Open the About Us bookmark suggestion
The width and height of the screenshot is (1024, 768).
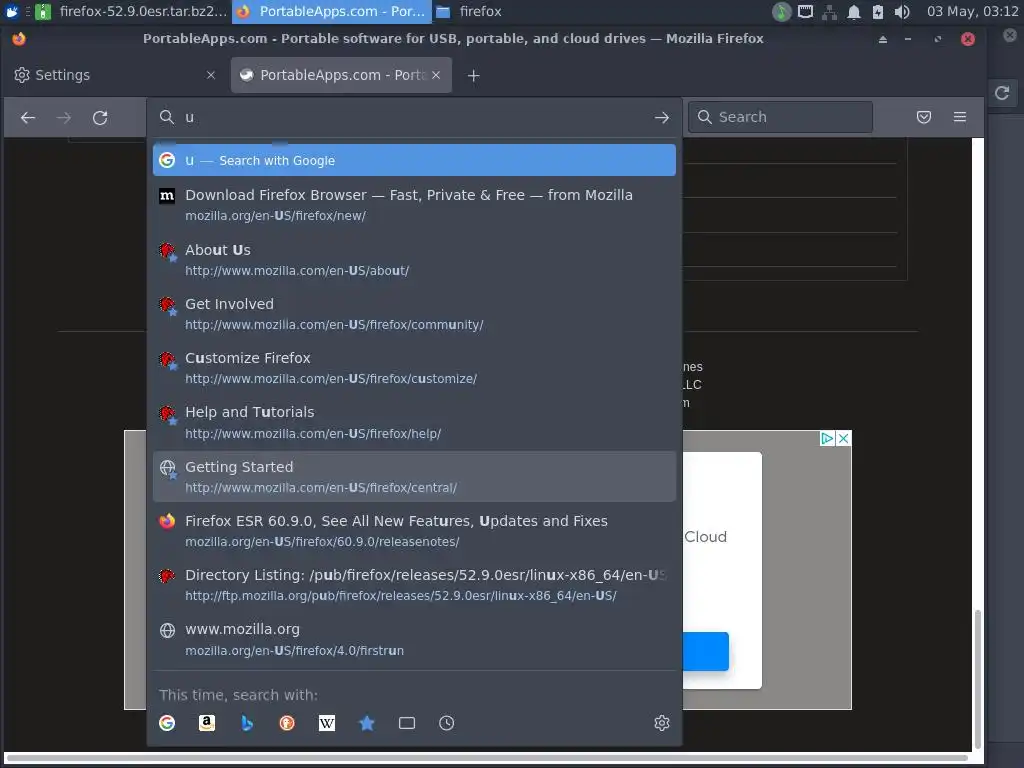click(414, 259)
